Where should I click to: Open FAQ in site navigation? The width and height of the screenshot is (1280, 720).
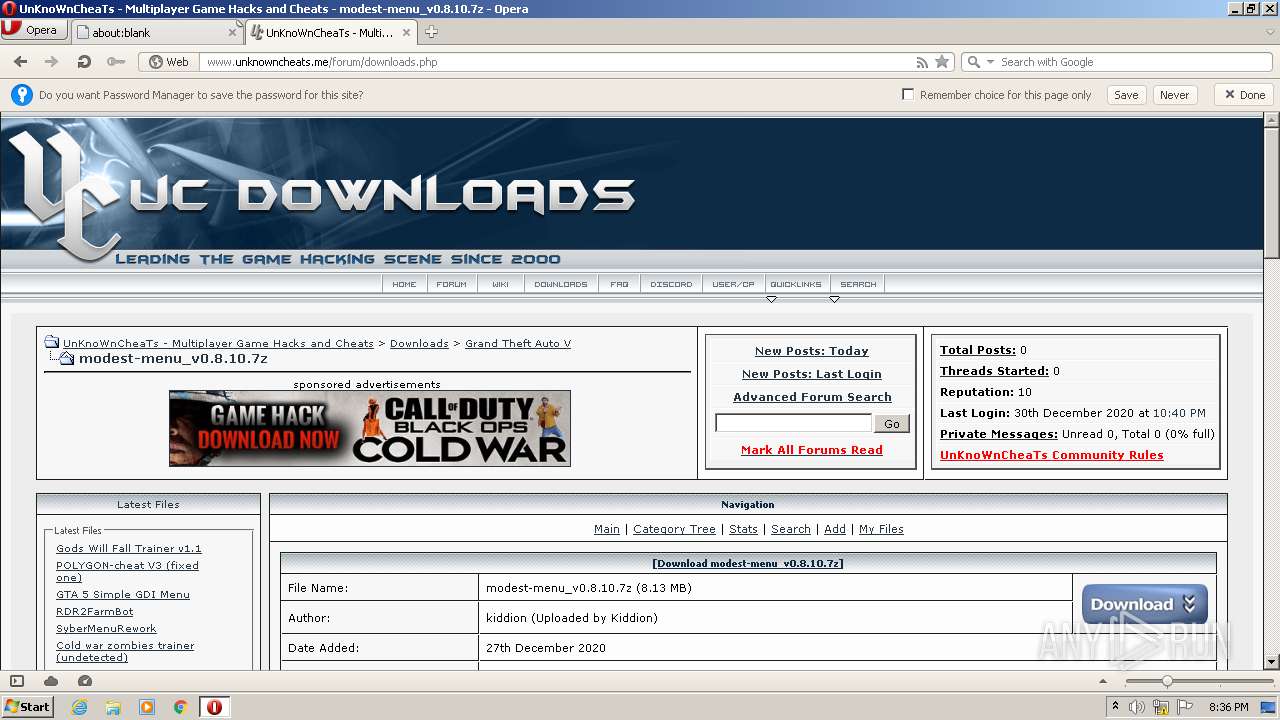pos(619,284)
